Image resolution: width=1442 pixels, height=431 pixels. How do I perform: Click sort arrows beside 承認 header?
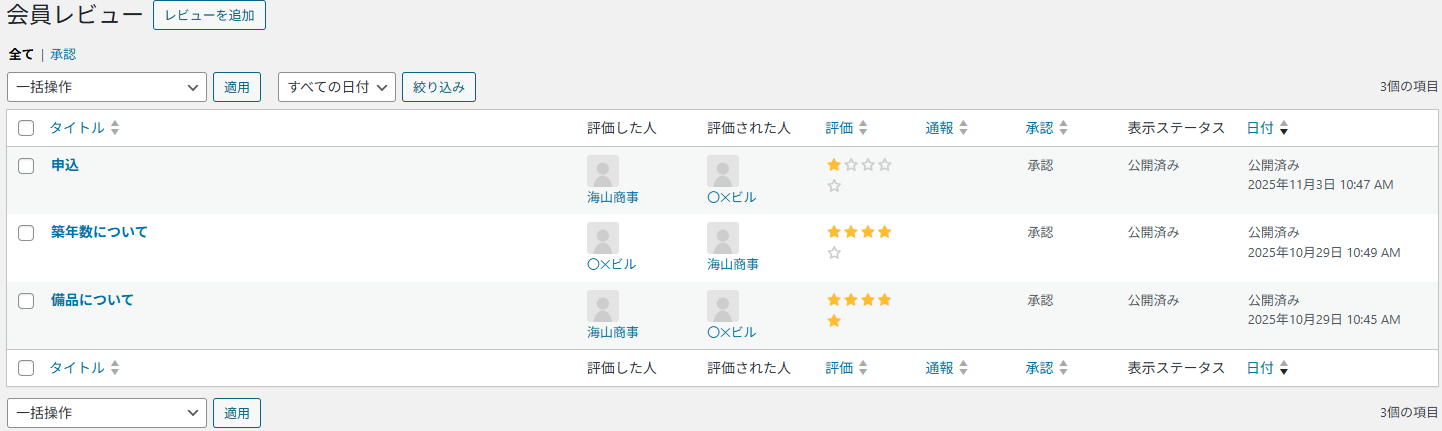1064,128
